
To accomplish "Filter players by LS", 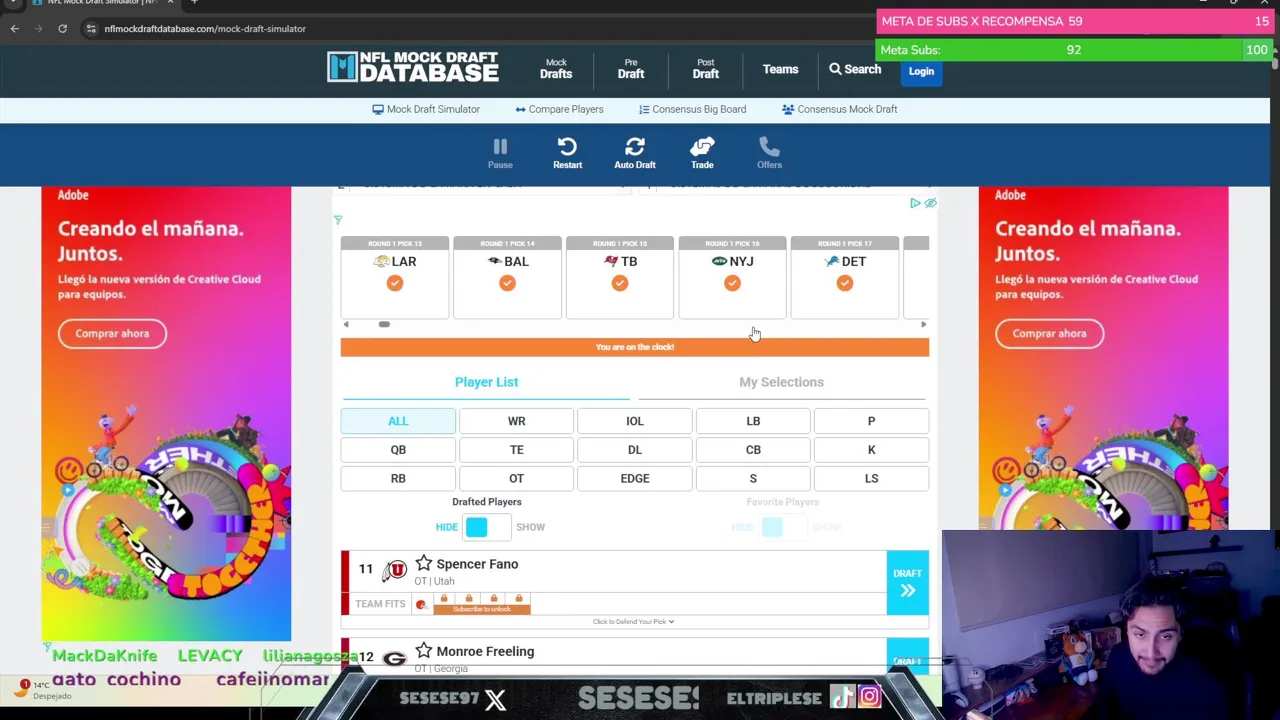I will tap(871, 478).
